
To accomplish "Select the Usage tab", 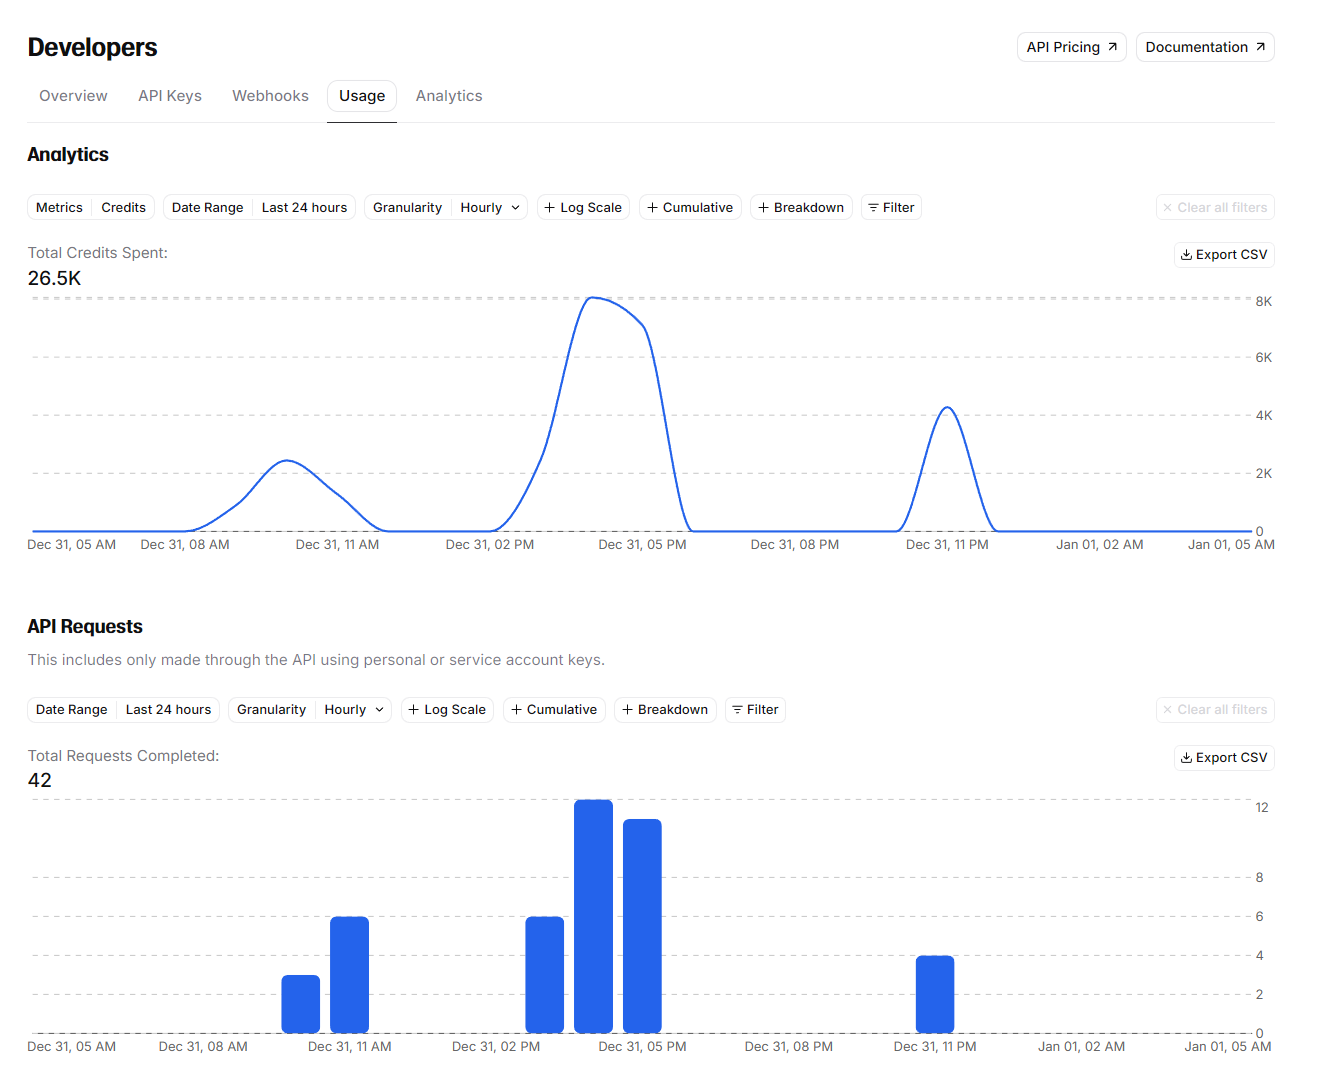I will click(362, 96).
